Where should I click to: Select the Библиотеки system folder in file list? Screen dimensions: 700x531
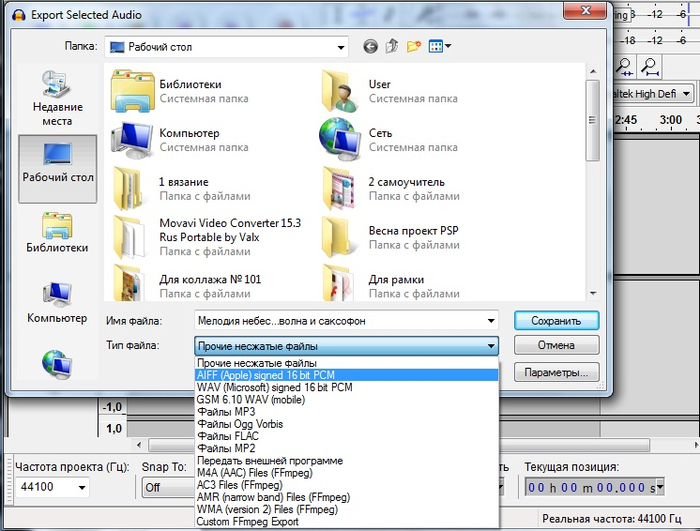(x=180, y=91)
